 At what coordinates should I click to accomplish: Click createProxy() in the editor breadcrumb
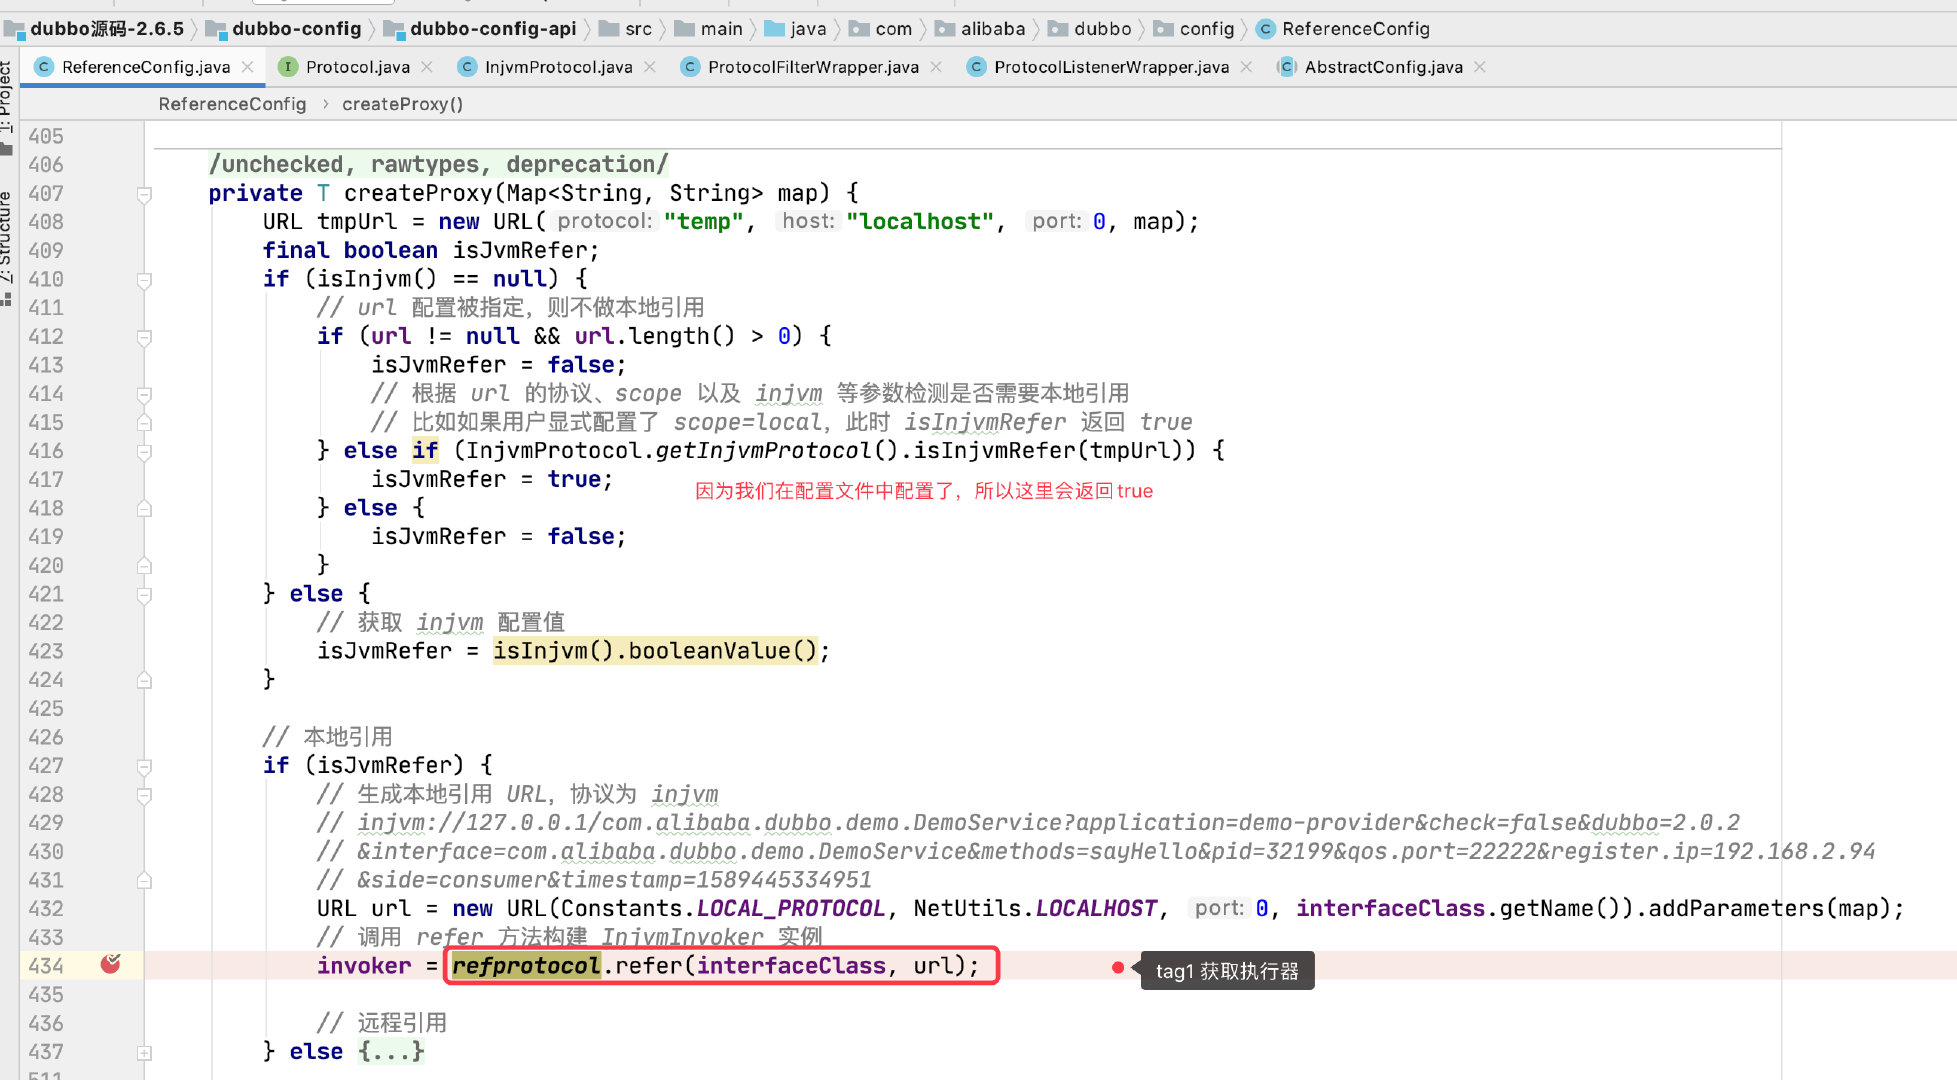pyautogui.click(x=402, y=104)
